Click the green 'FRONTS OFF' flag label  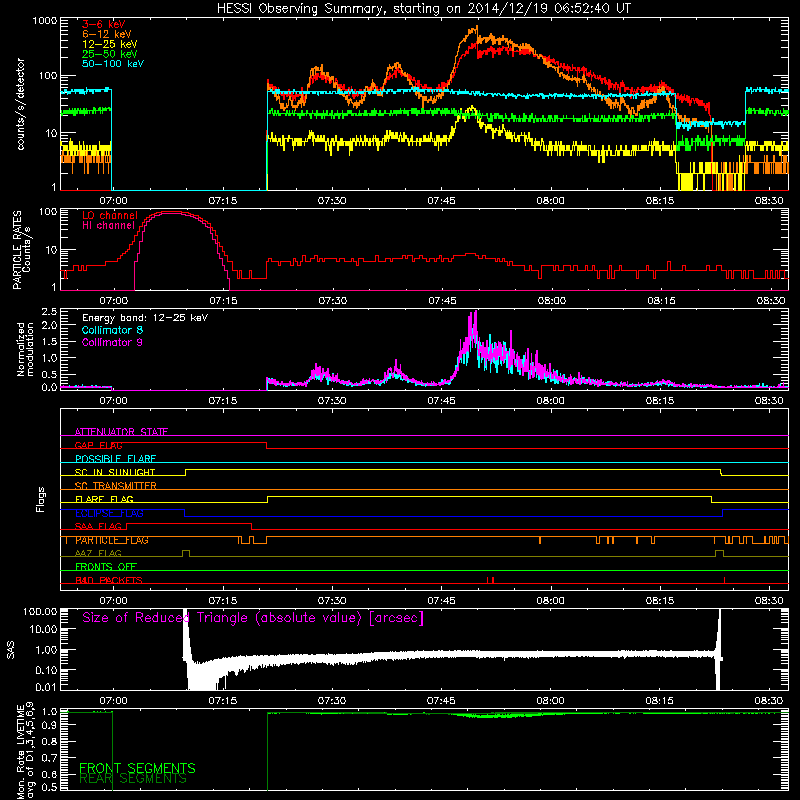[x=106, y=567]
